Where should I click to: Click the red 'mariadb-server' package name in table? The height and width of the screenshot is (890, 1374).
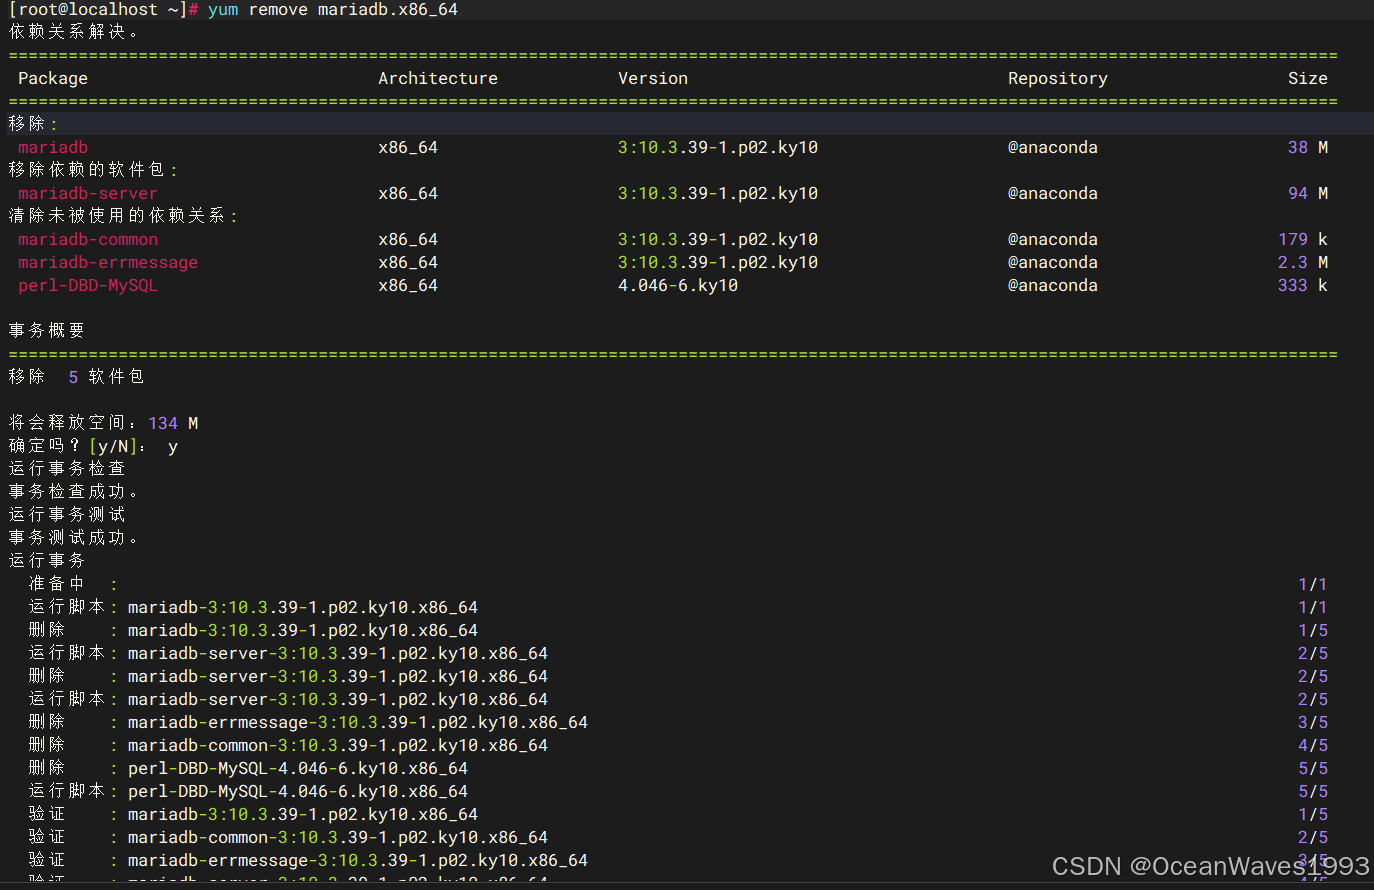coord(88,193)
